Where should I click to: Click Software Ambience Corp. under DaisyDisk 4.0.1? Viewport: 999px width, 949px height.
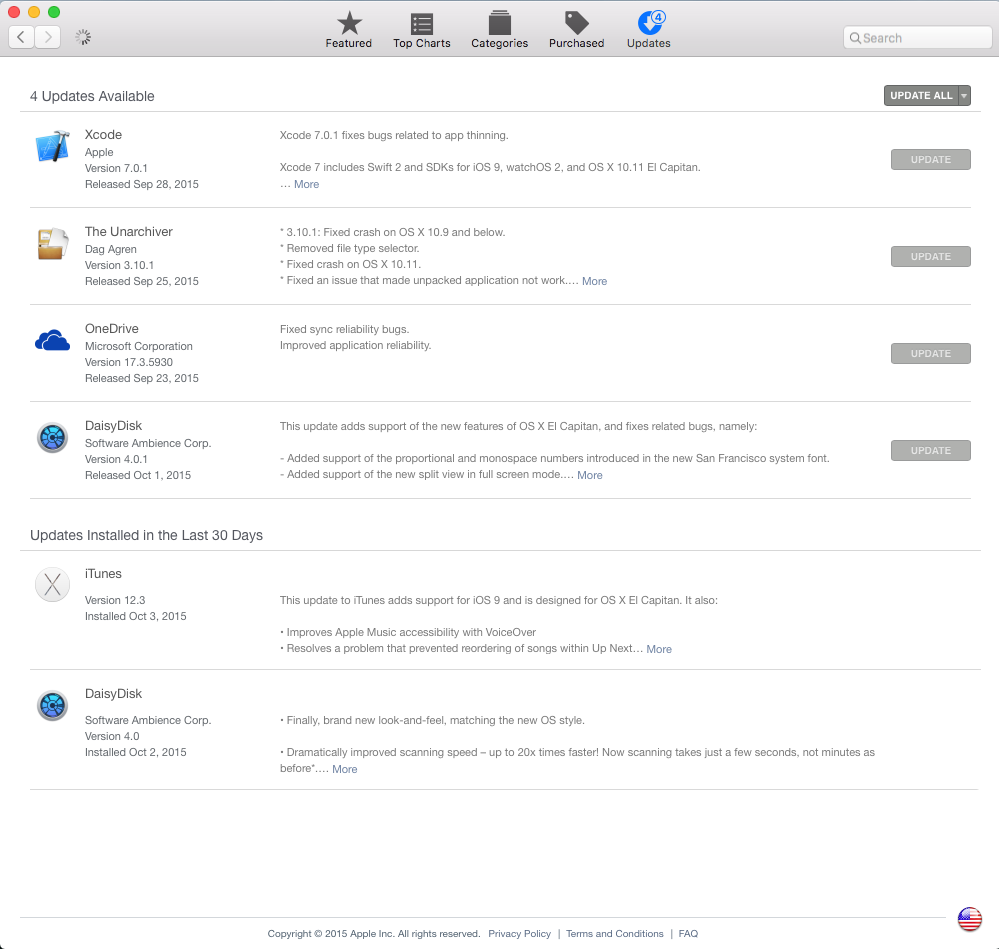tap(148, 443)
